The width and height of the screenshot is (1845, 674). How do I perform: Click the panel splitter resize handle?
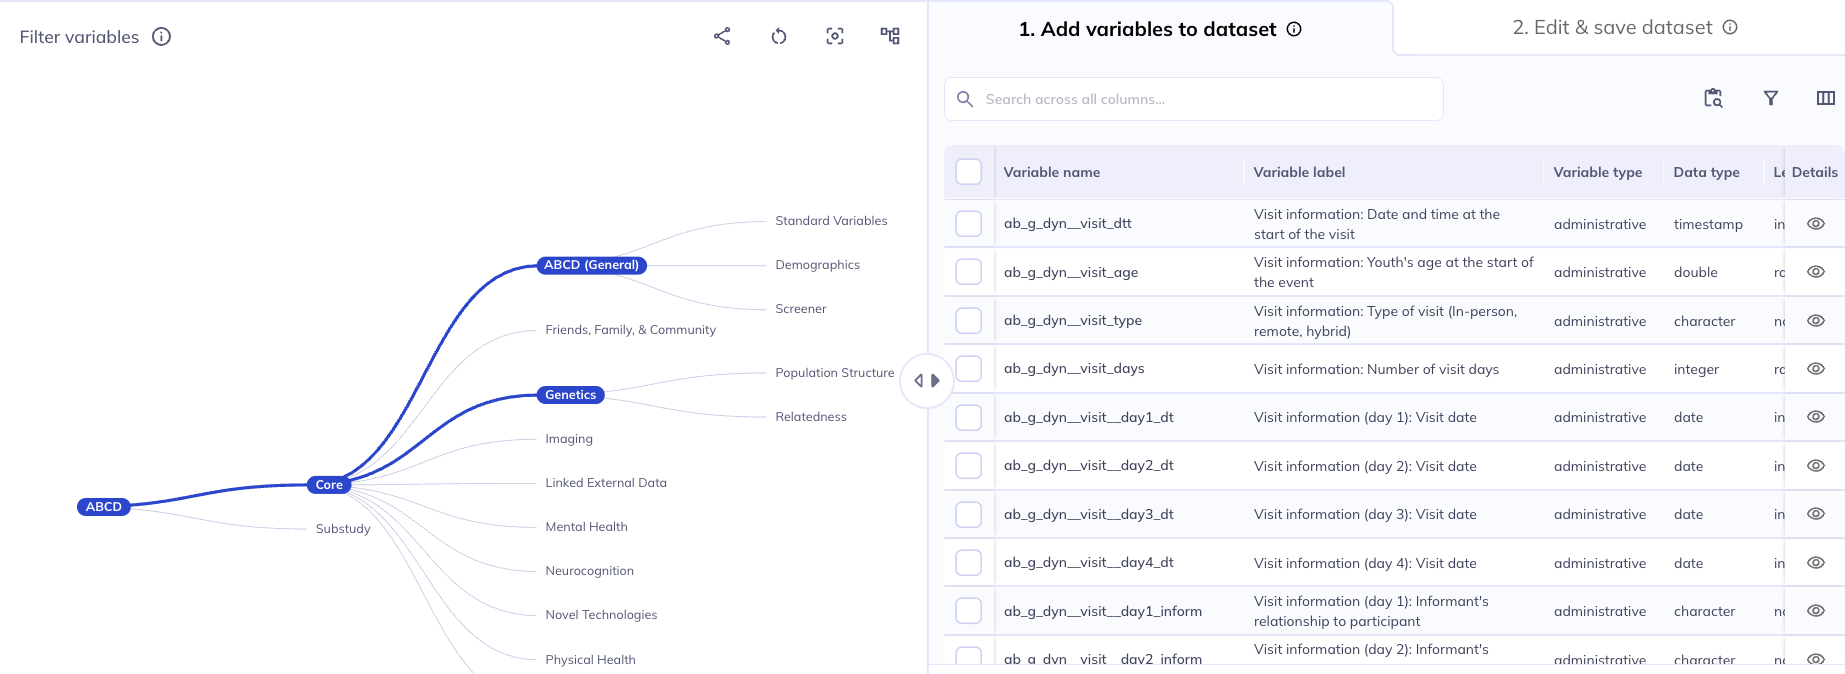(x=927, y=381)
